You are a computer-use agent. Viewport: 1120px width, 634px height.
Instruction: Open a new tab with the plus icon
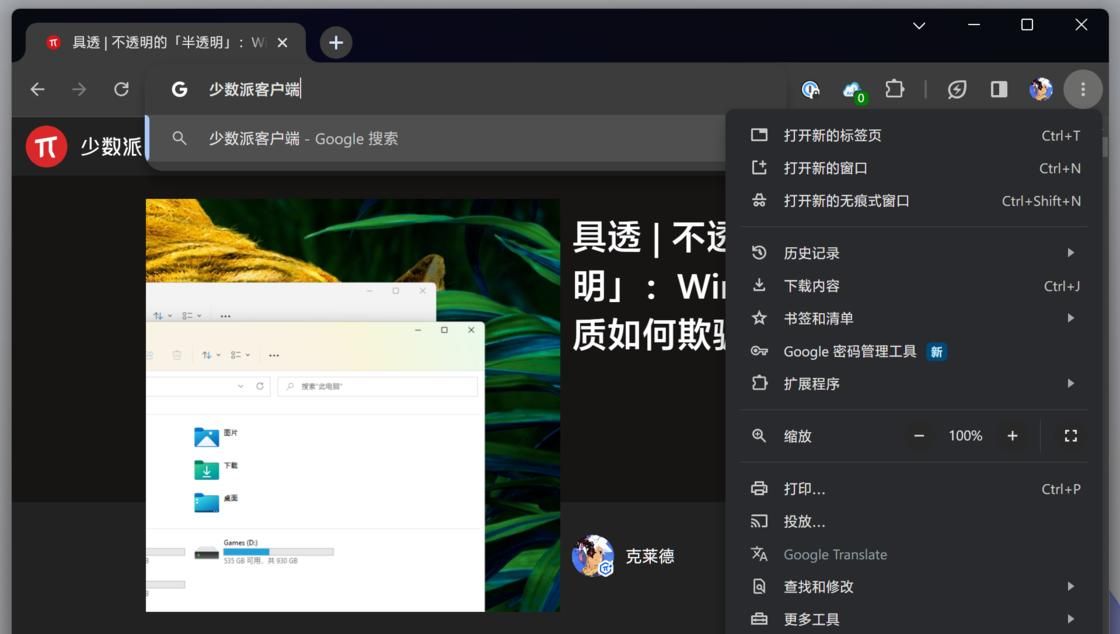[x=335, y=42]
